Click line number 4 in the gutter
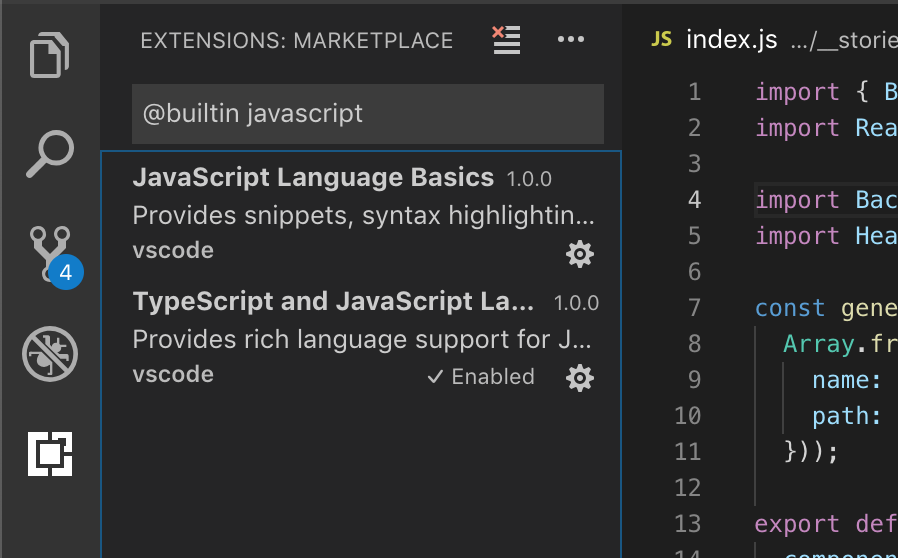This screenshot has height=558, width=898. coord(694,200)
